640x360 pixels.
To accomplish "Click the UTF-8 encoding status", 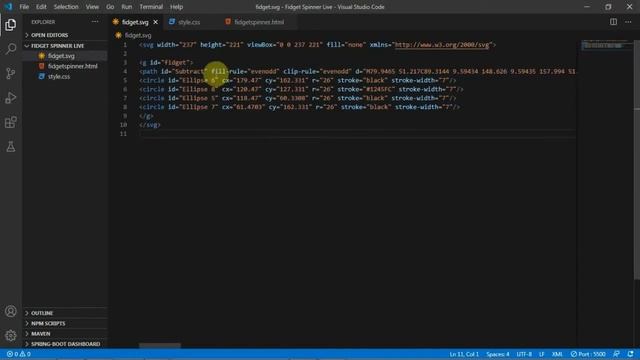I will 524,354.
